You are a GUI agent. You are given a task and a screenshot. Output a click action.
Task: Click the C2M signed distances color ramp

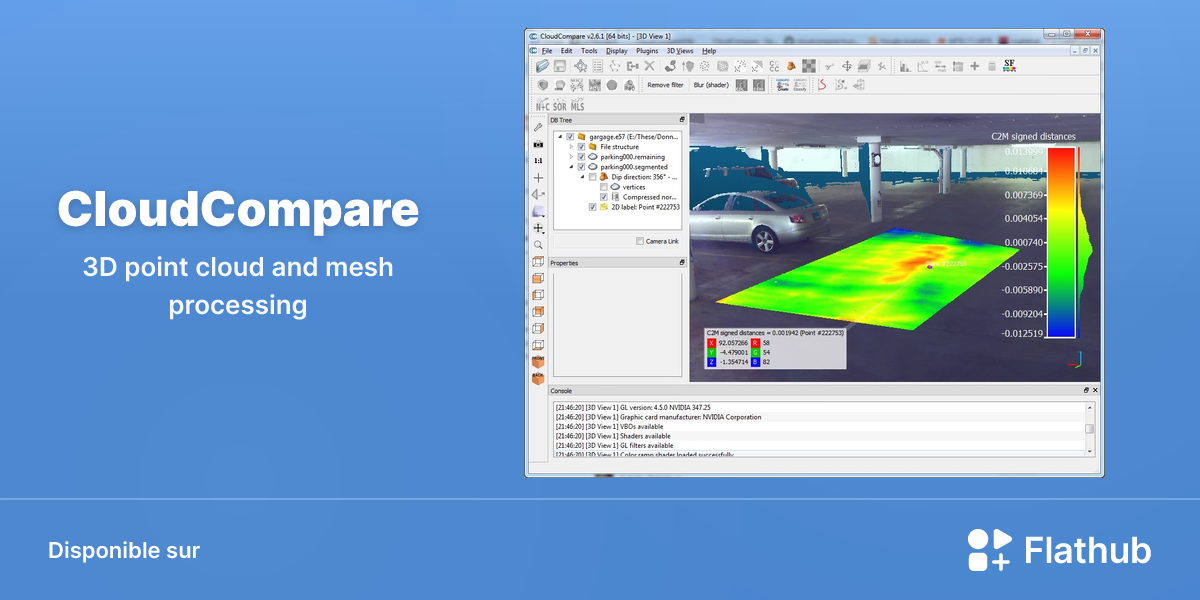1062,242
